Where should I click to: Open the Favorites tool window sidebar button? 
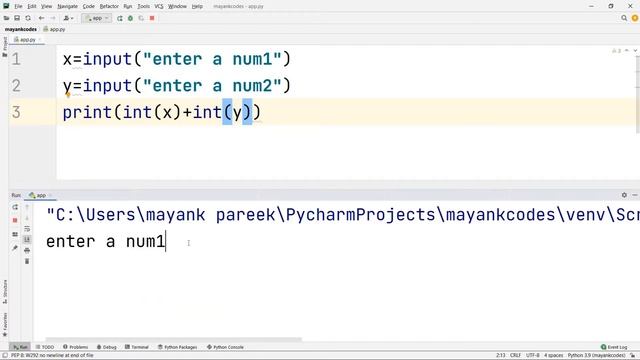pos(4,325)
